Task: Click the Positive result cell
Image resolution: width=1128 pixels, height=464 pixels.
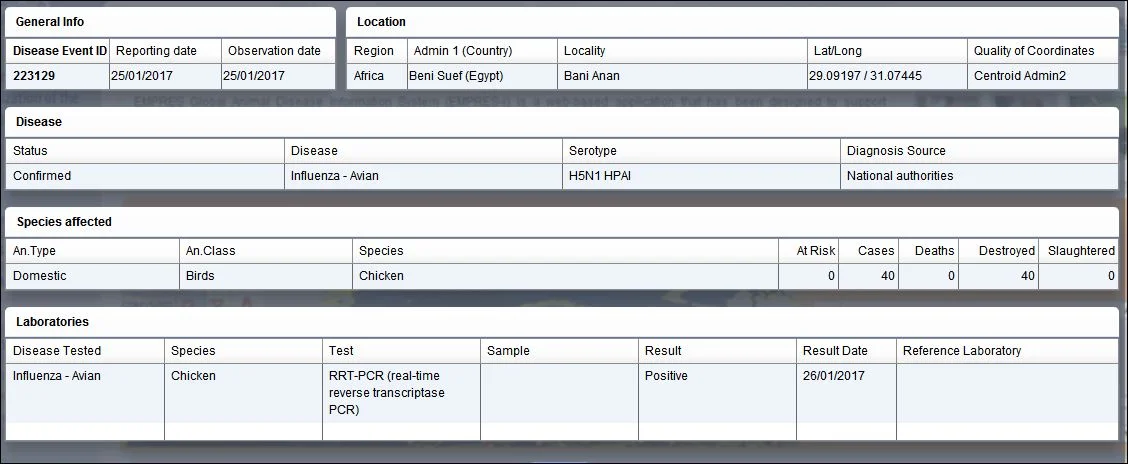Action: point(717,393)
